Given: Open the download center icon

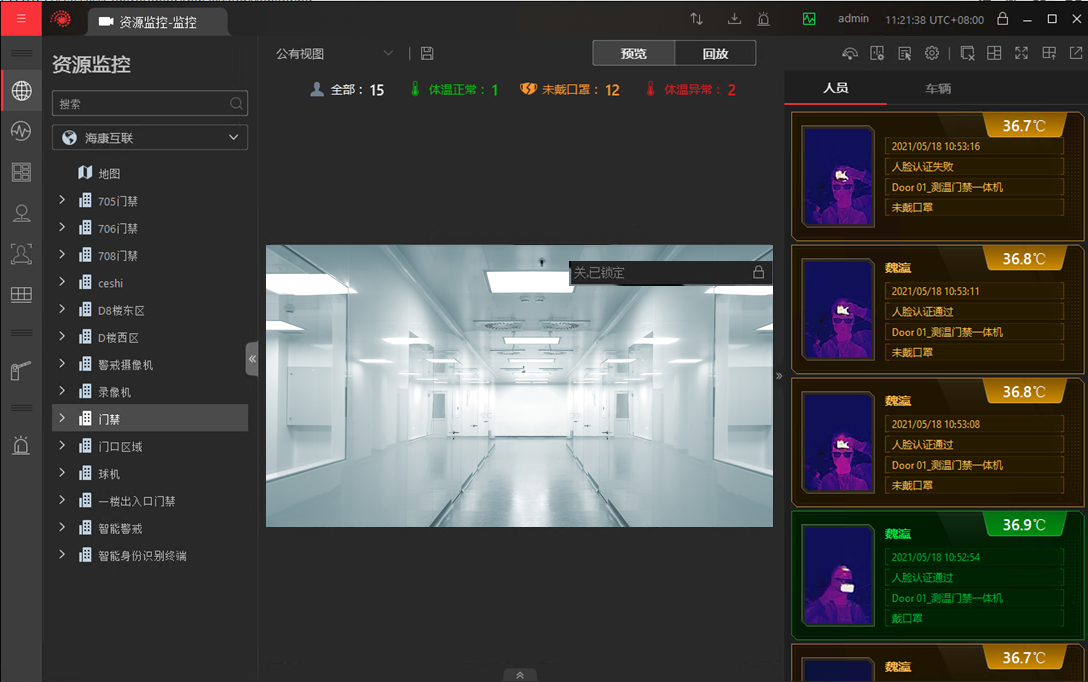Looking at the screenshot, I should click(735, 19).
